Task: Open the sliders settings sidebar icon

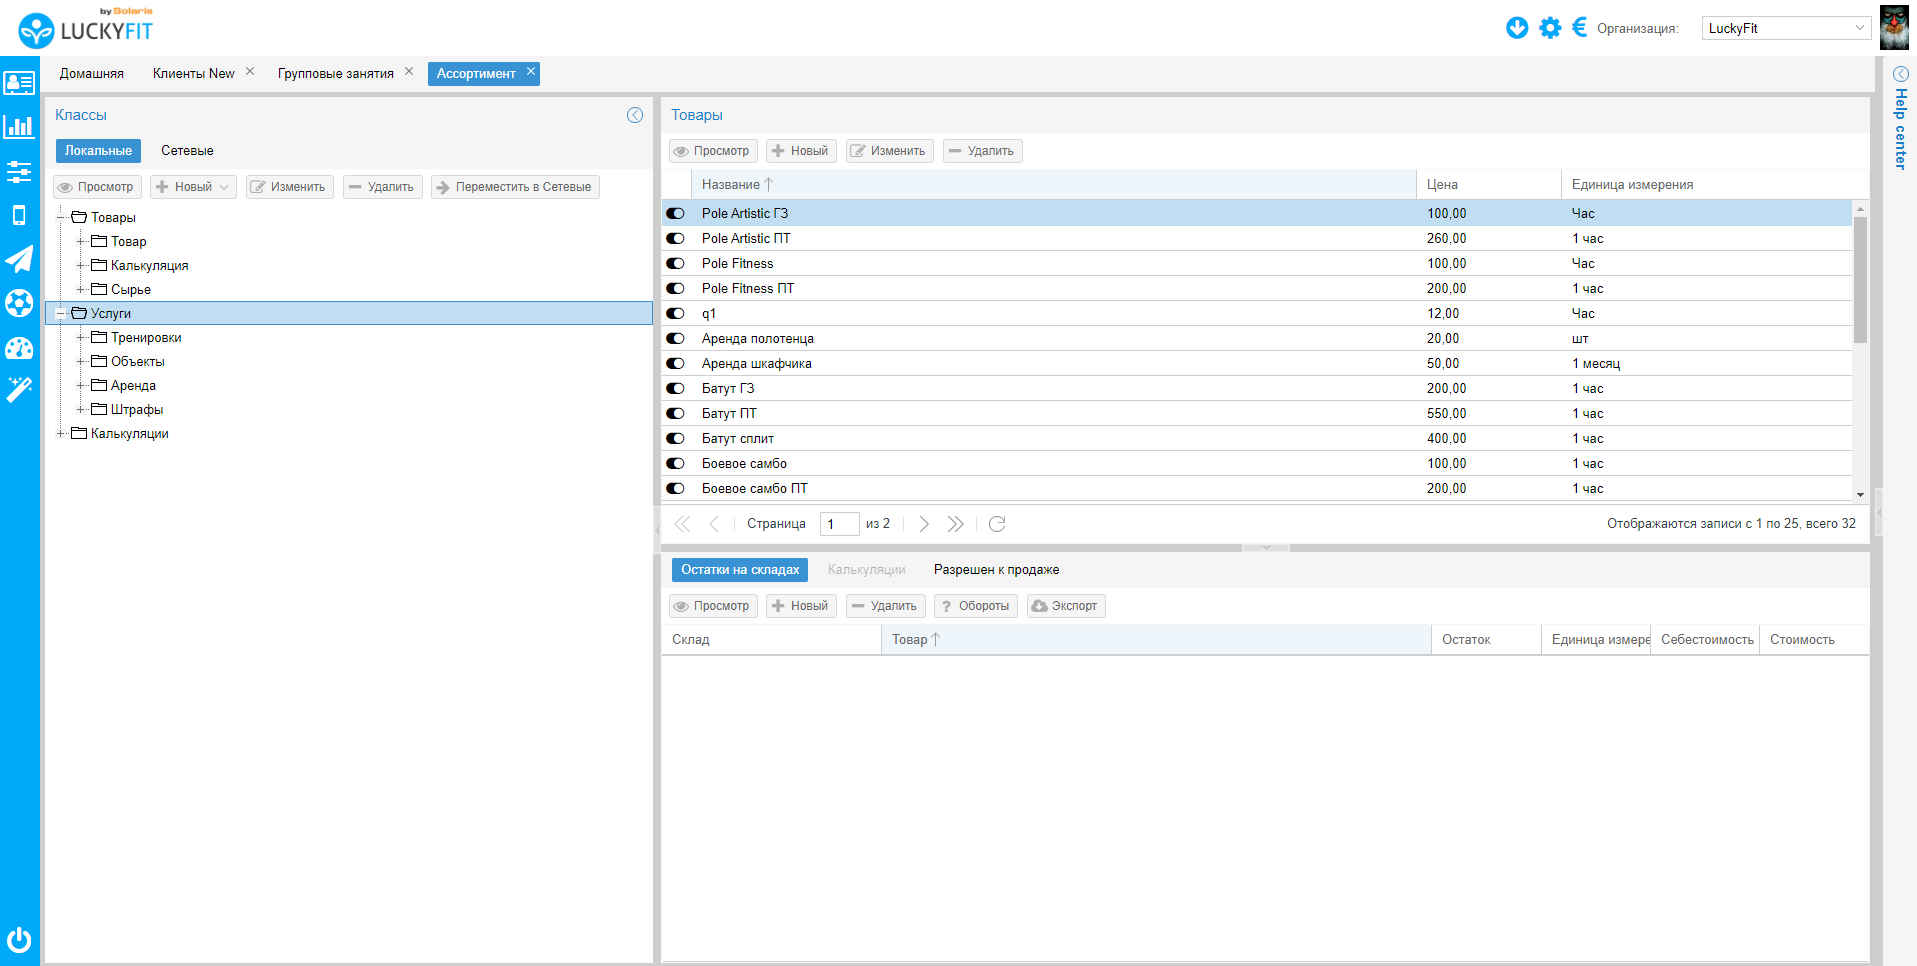Action: point(19,172)
